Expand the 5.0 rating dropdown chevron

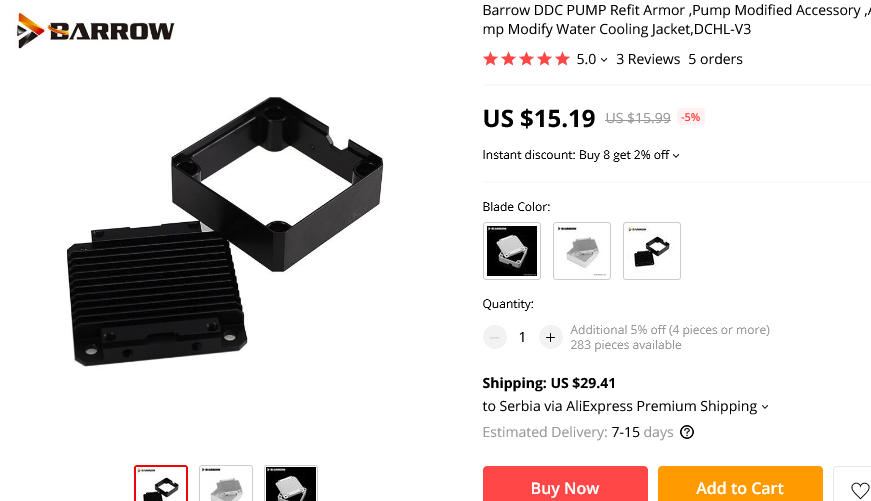(x=604, y=60)
